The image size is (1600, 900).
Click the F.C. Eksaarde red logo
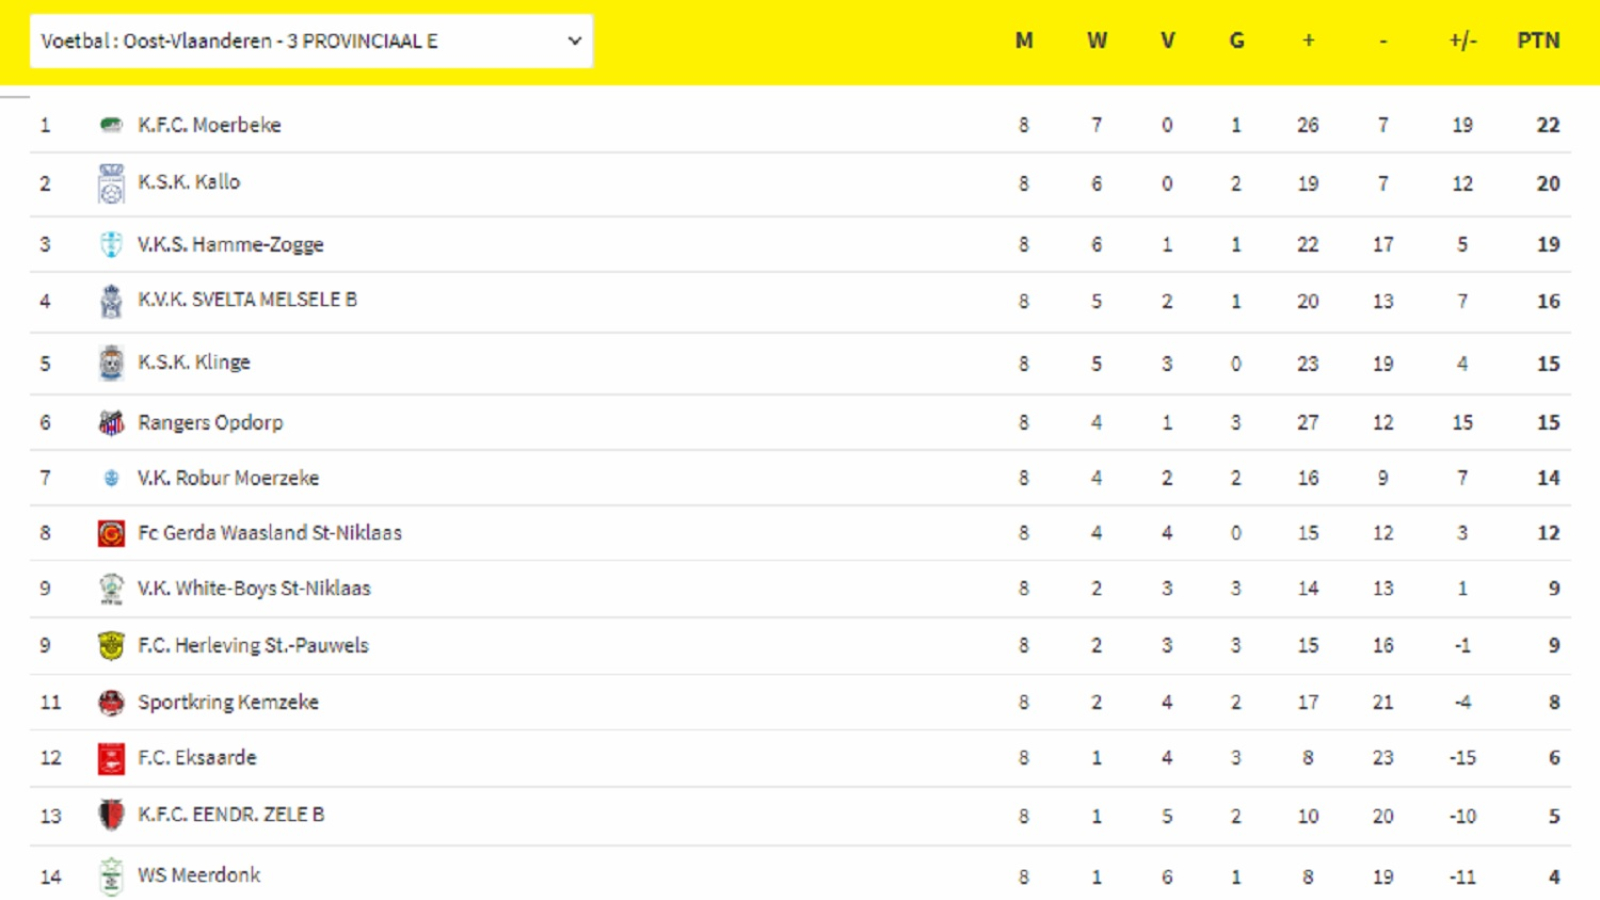(111, 758)
